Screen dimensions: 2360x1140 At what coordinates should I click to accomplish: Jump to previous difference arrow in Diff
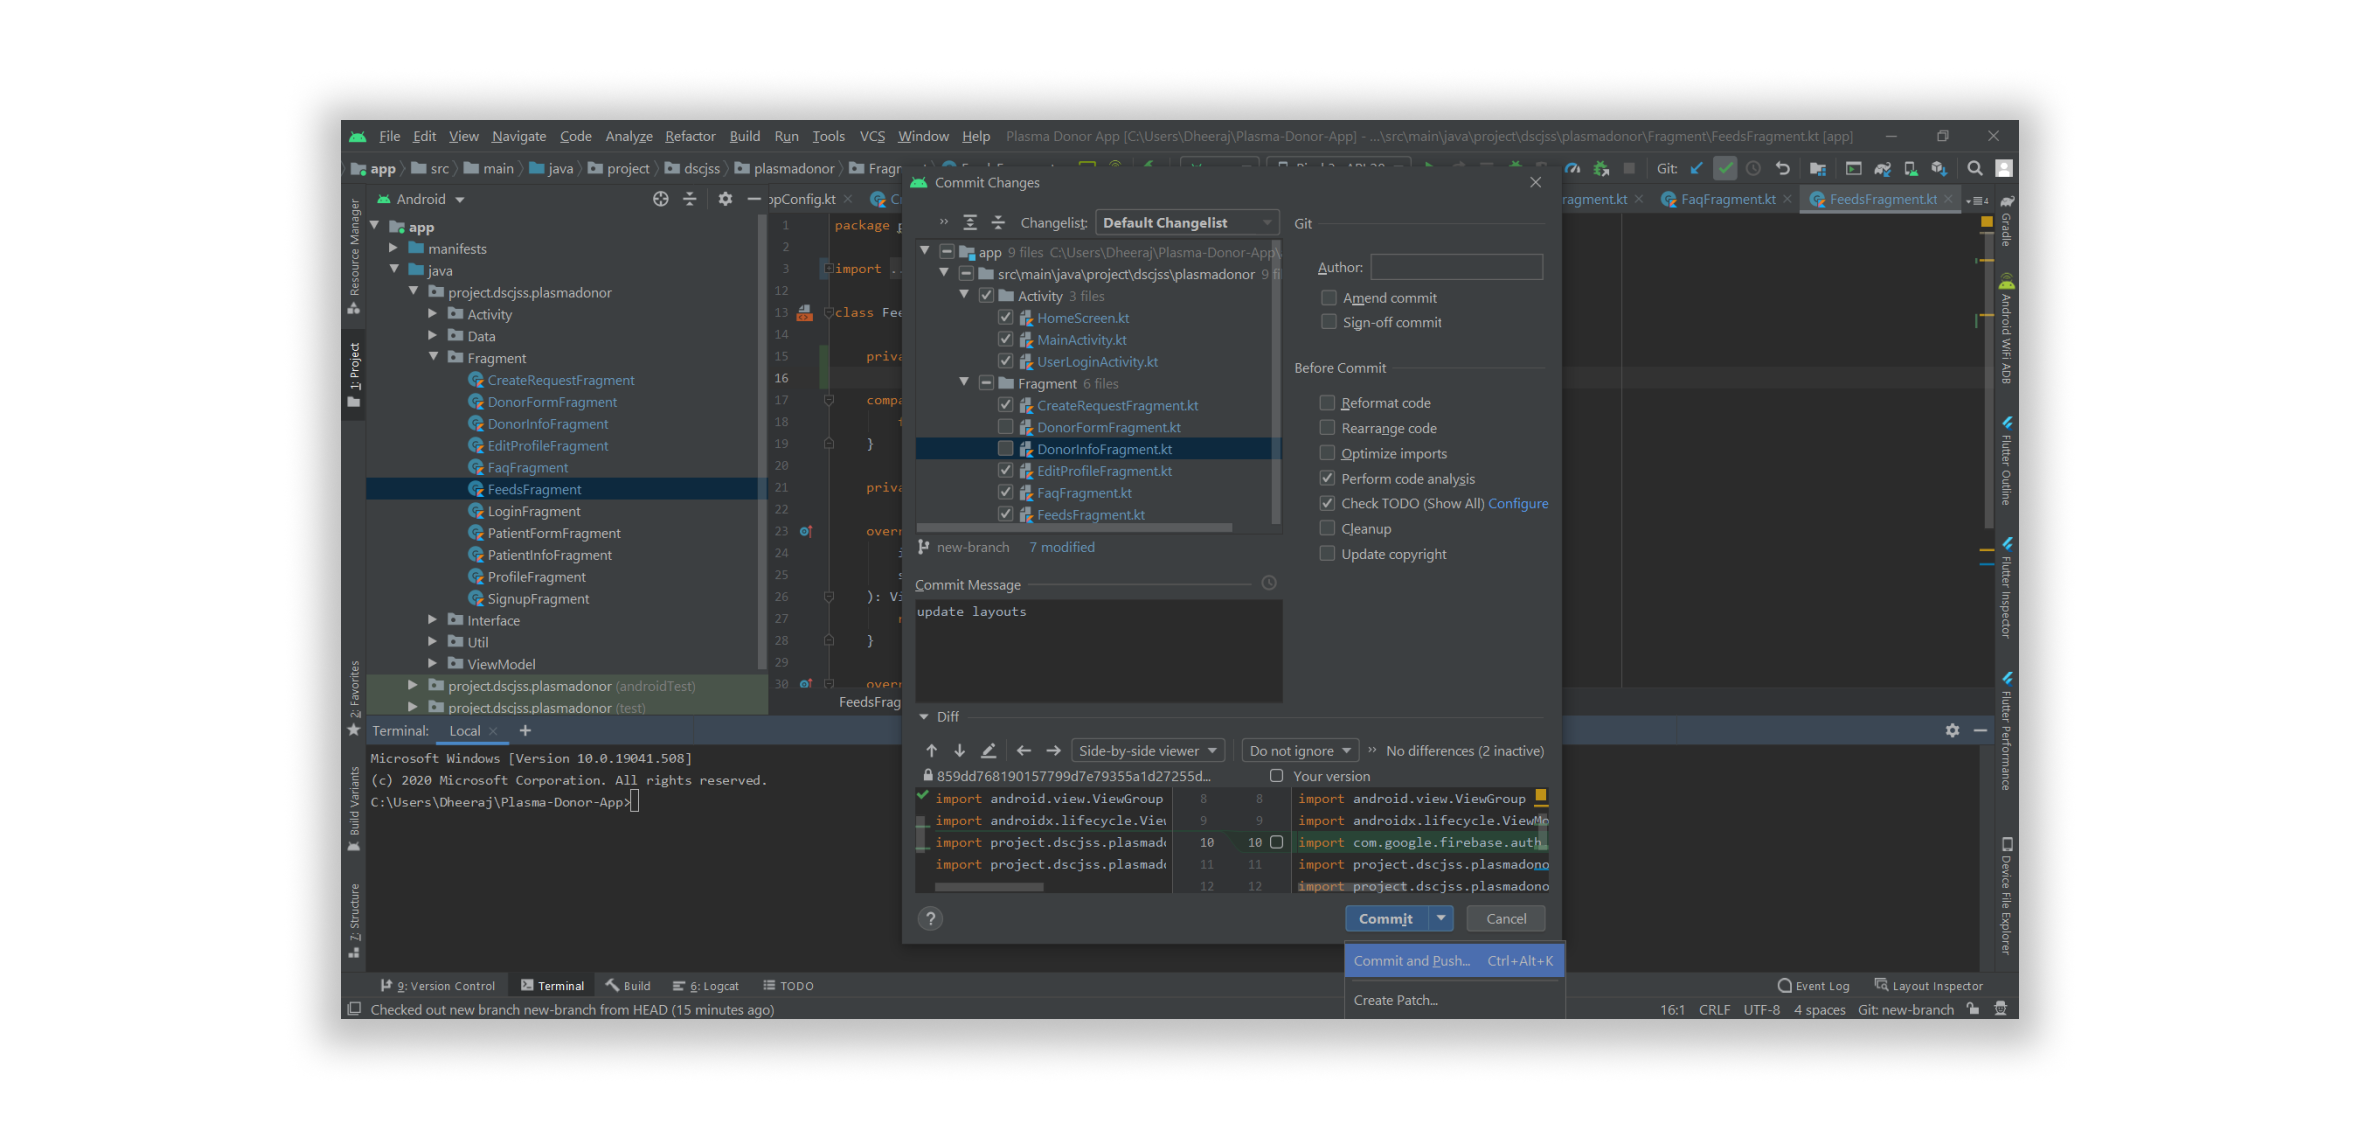(x=931, y=751)
